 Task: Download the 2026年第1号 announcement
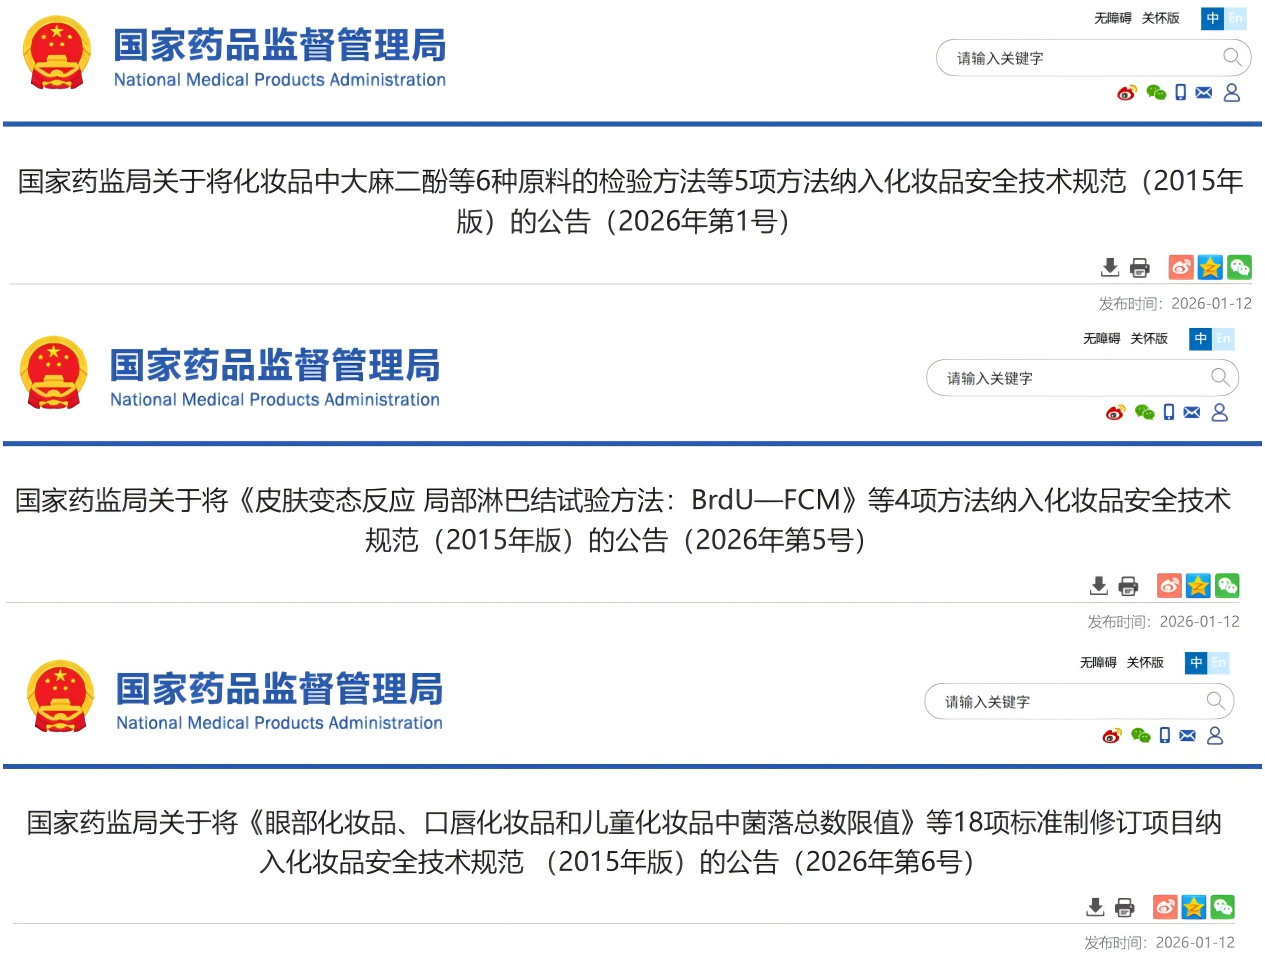[1110, 268]
